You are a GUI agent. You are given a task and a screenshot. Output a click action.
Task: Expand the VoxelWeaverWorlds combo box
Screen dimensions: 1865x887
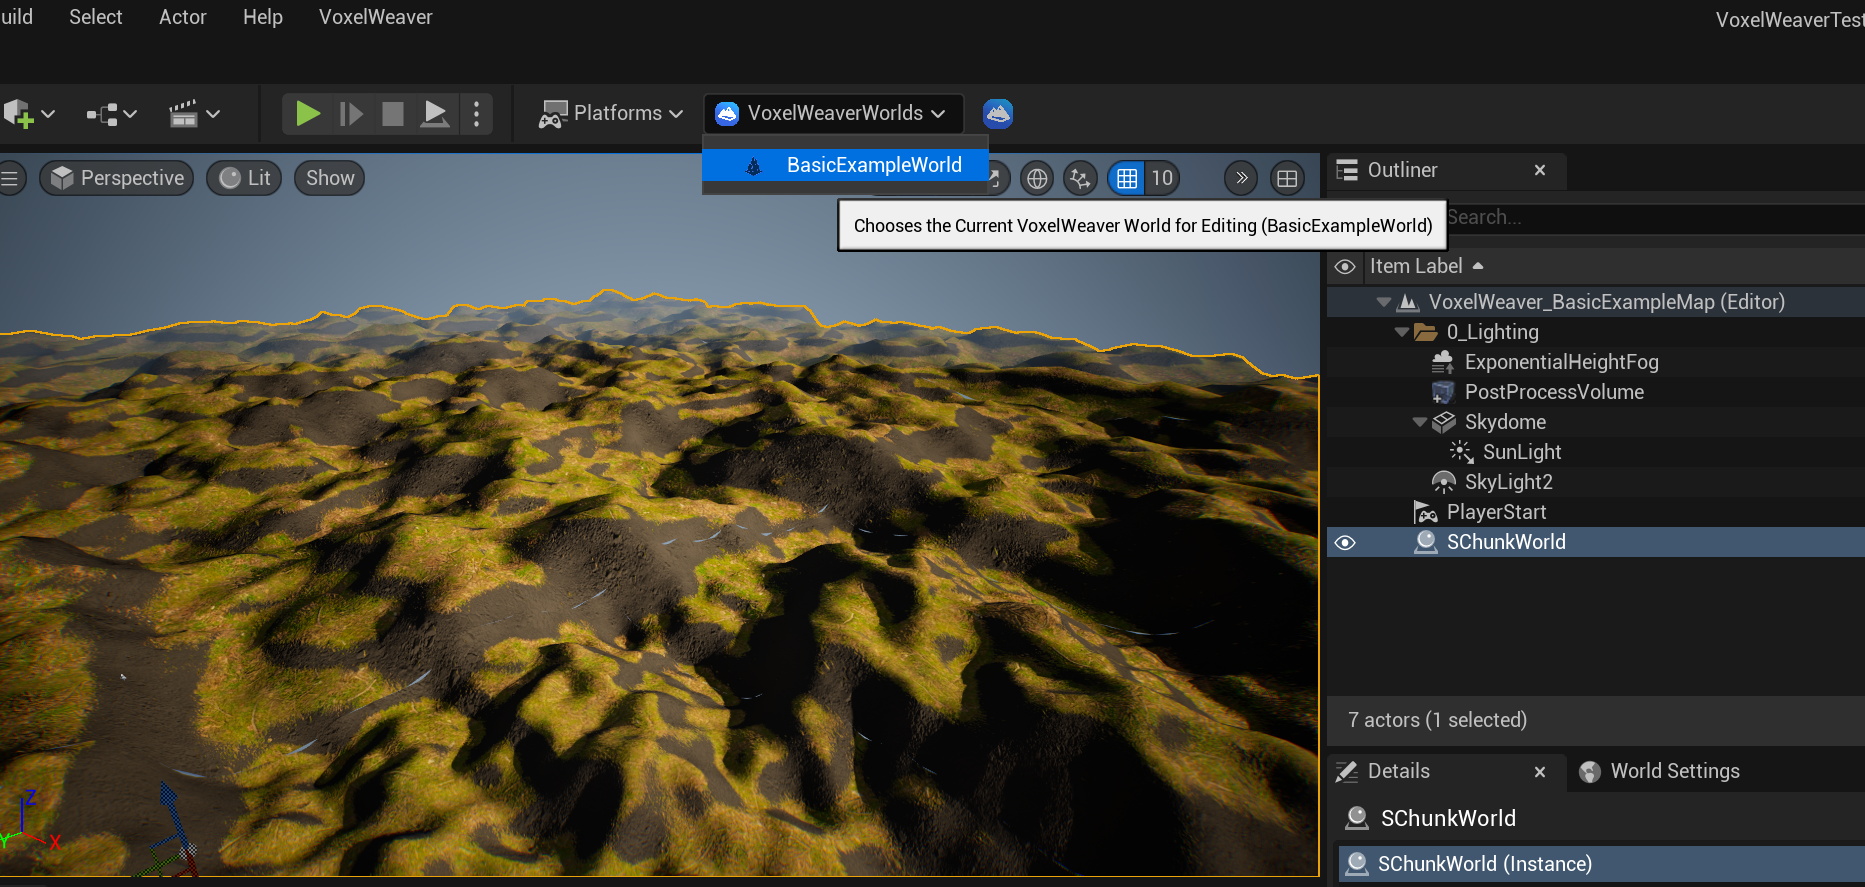click(833, 113)
